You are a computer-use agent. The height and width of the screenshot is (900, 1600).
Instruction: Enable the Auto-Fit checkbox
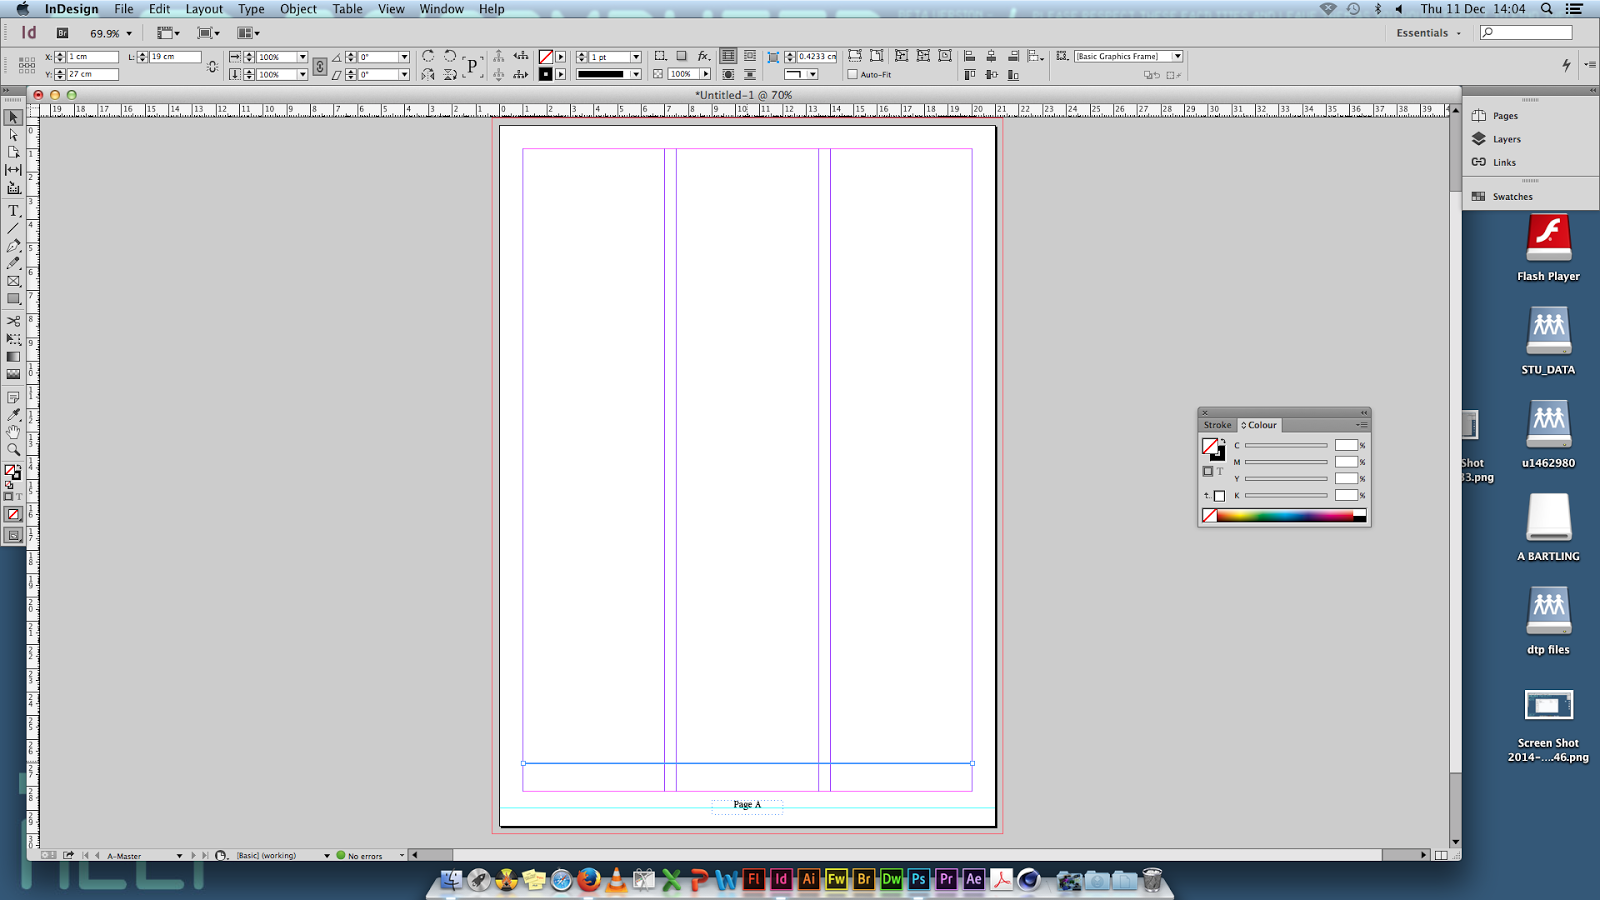coord(854,74)
